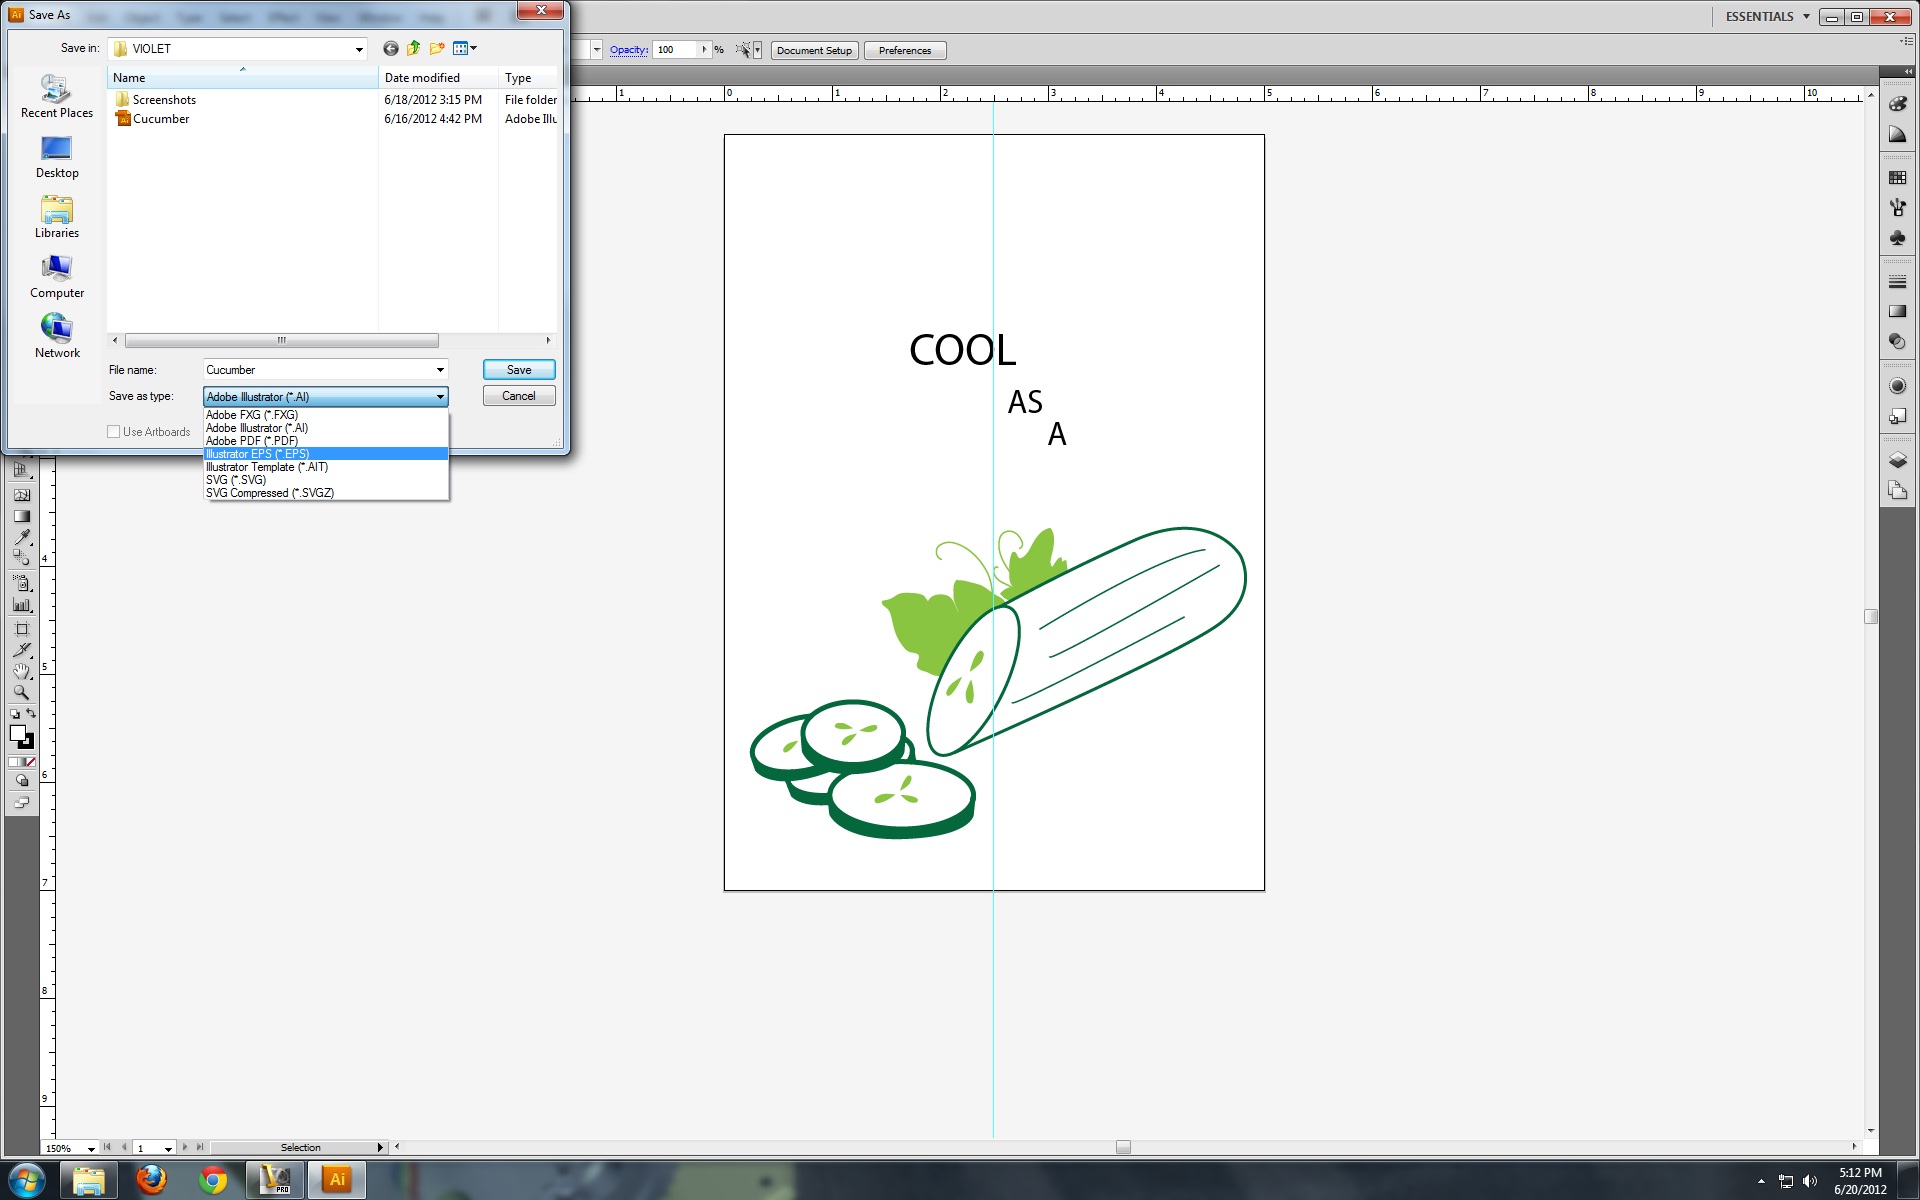Go to Libraries in Save As sidebar
The width and height of the screenshot is (1920, 1200).
coord(57,217)
